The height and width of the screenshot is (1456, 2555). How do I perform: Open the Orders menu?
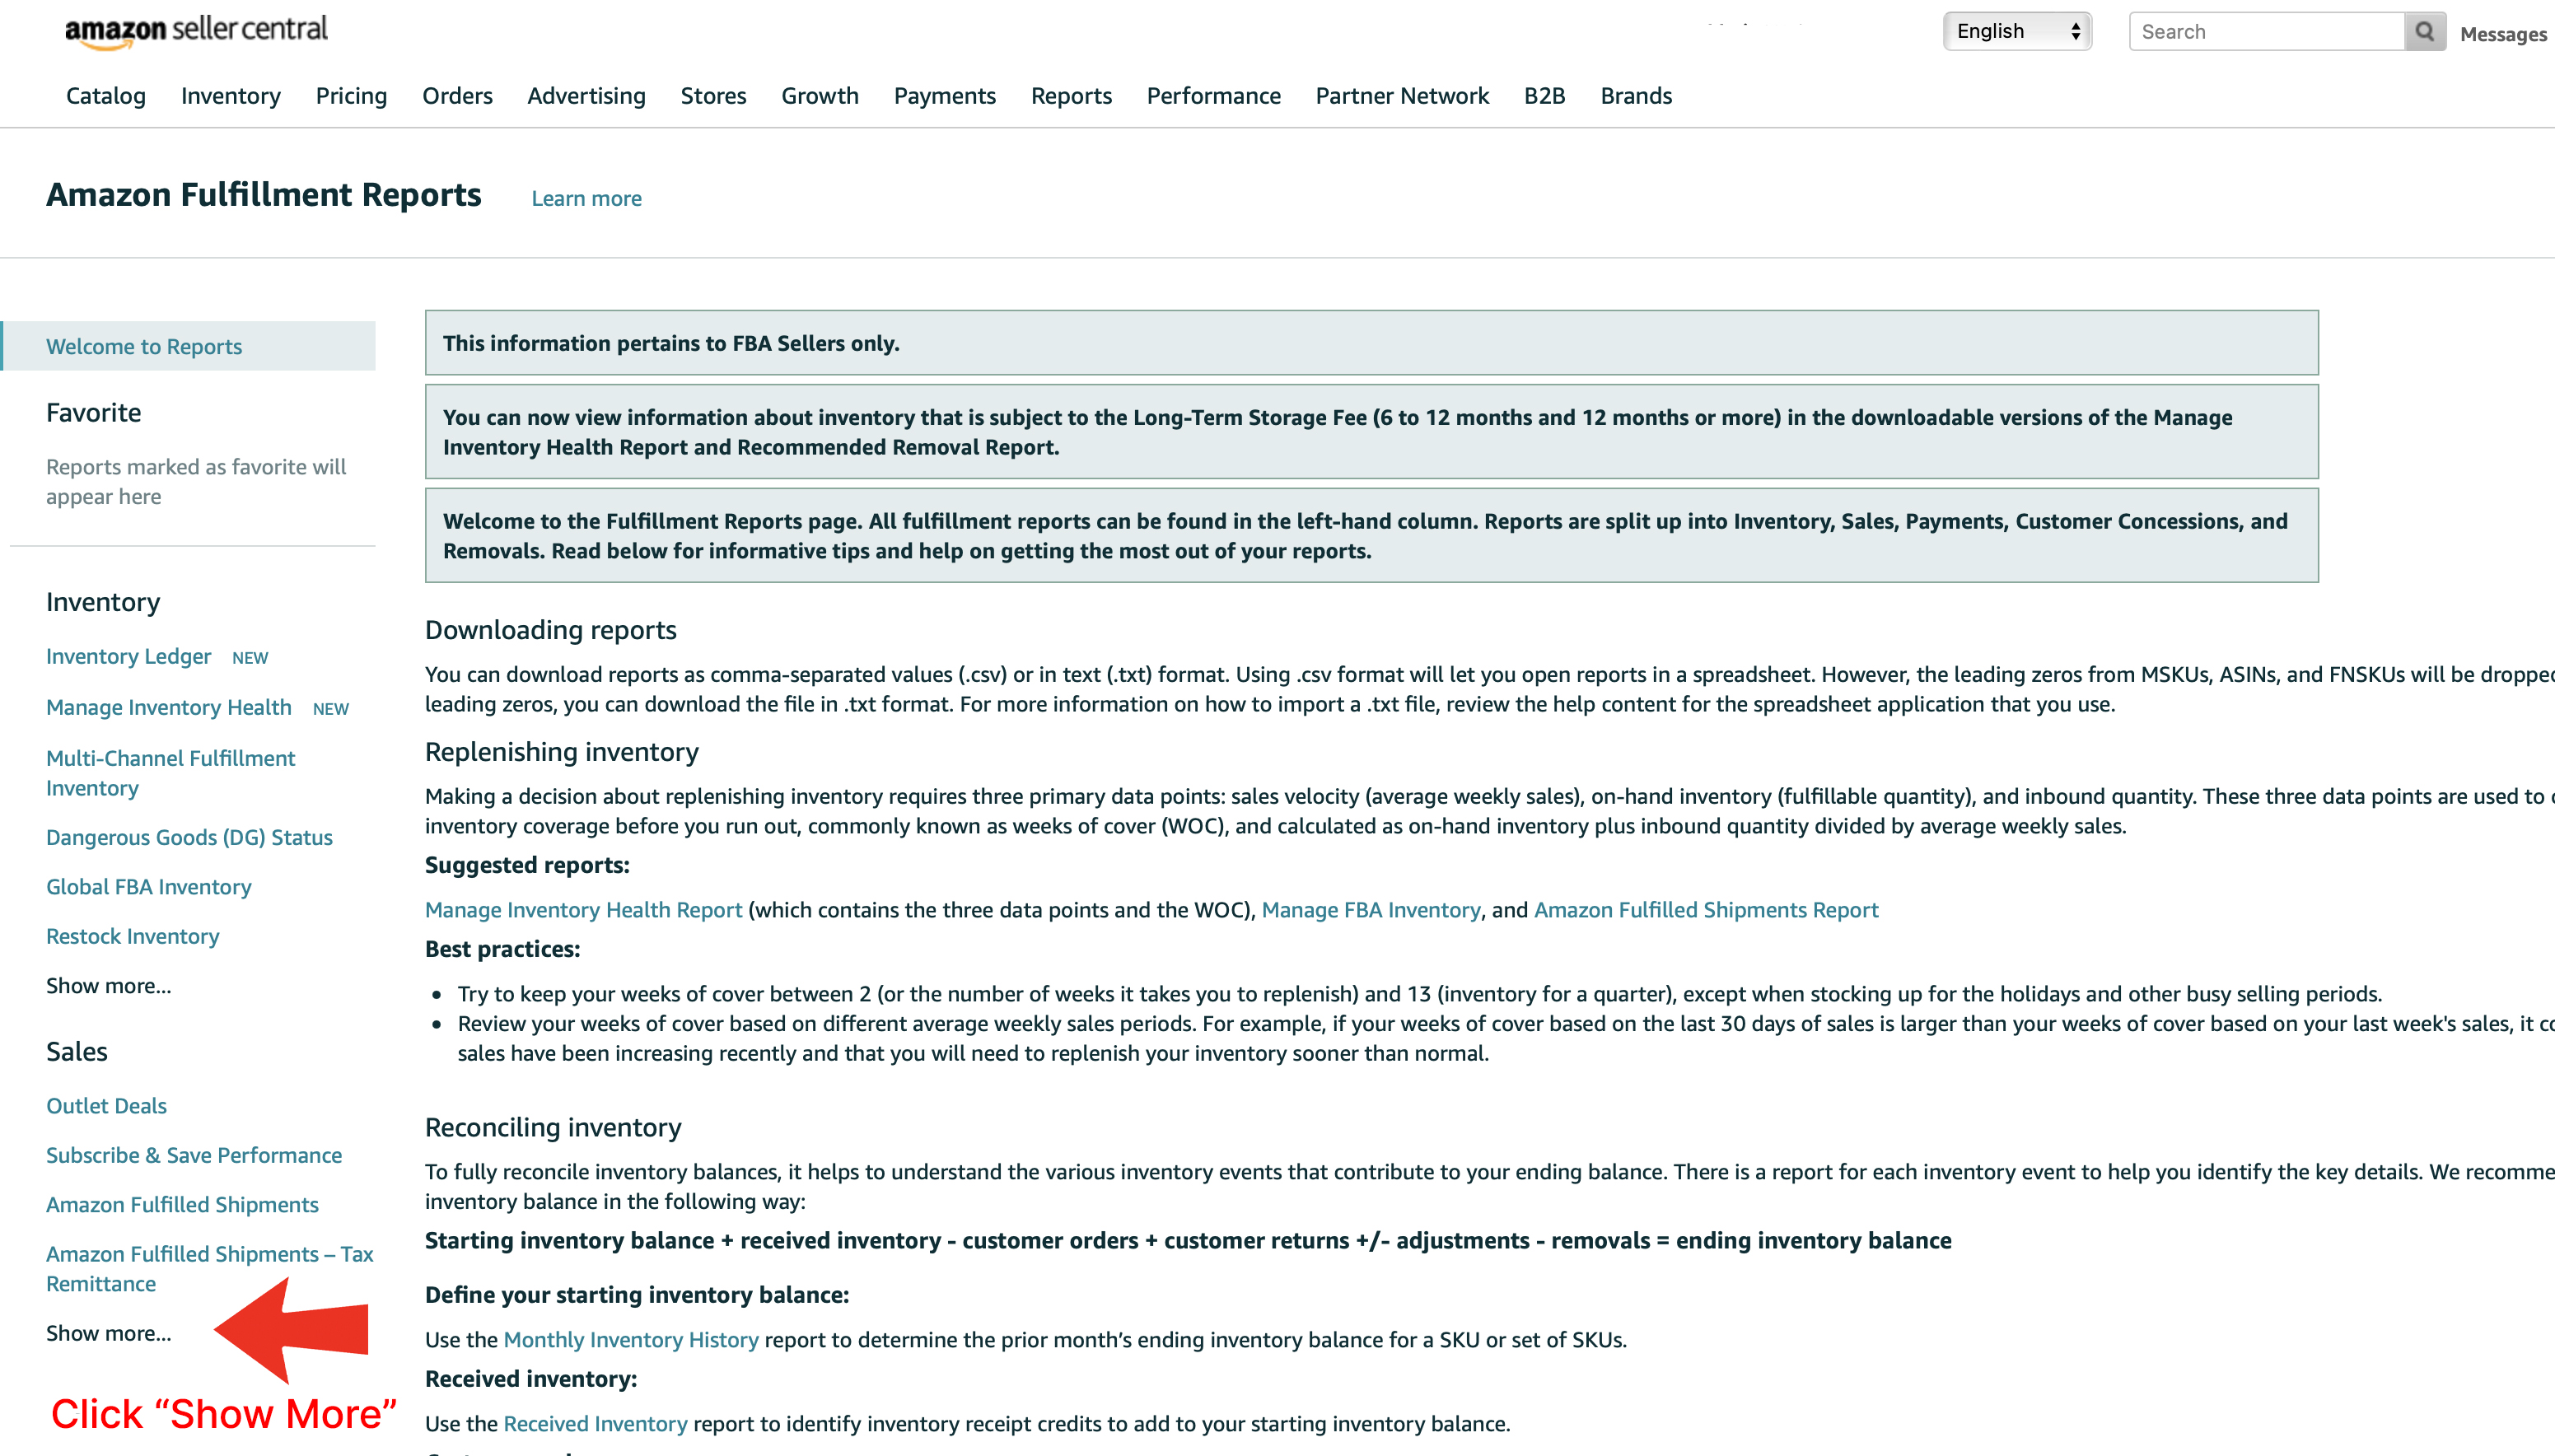pyautogui.click(x=457, y=96)
